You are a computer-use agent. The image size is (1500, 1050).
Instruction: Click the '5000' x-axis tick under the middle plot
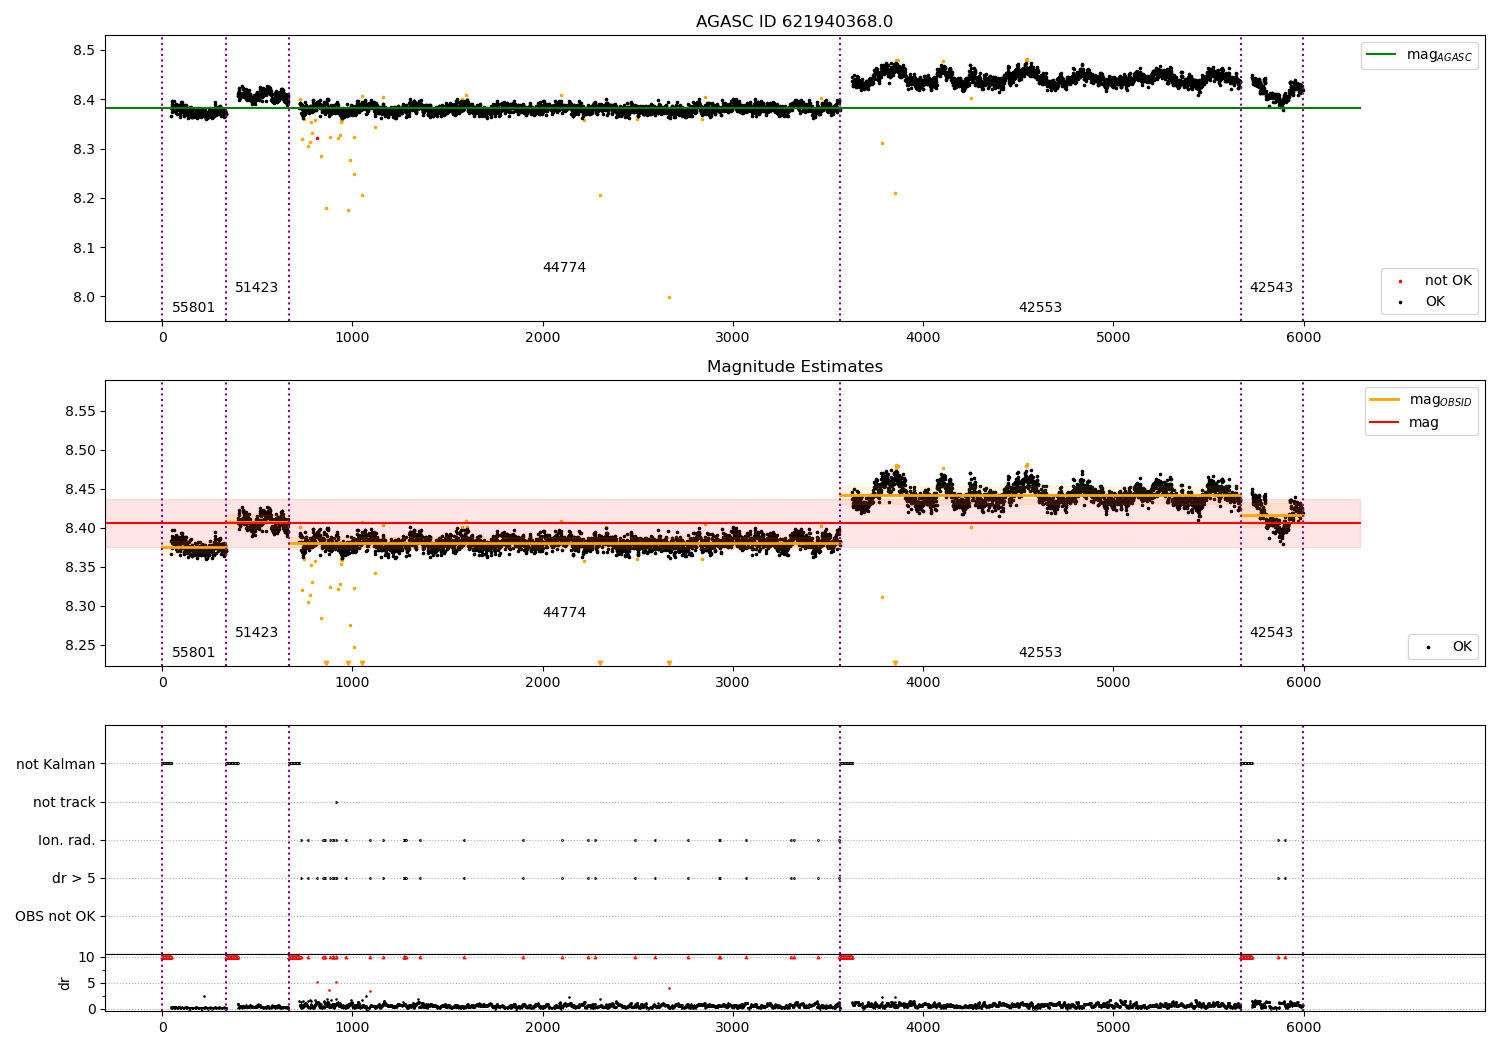pyautogui.click(x=1113, y=682)
